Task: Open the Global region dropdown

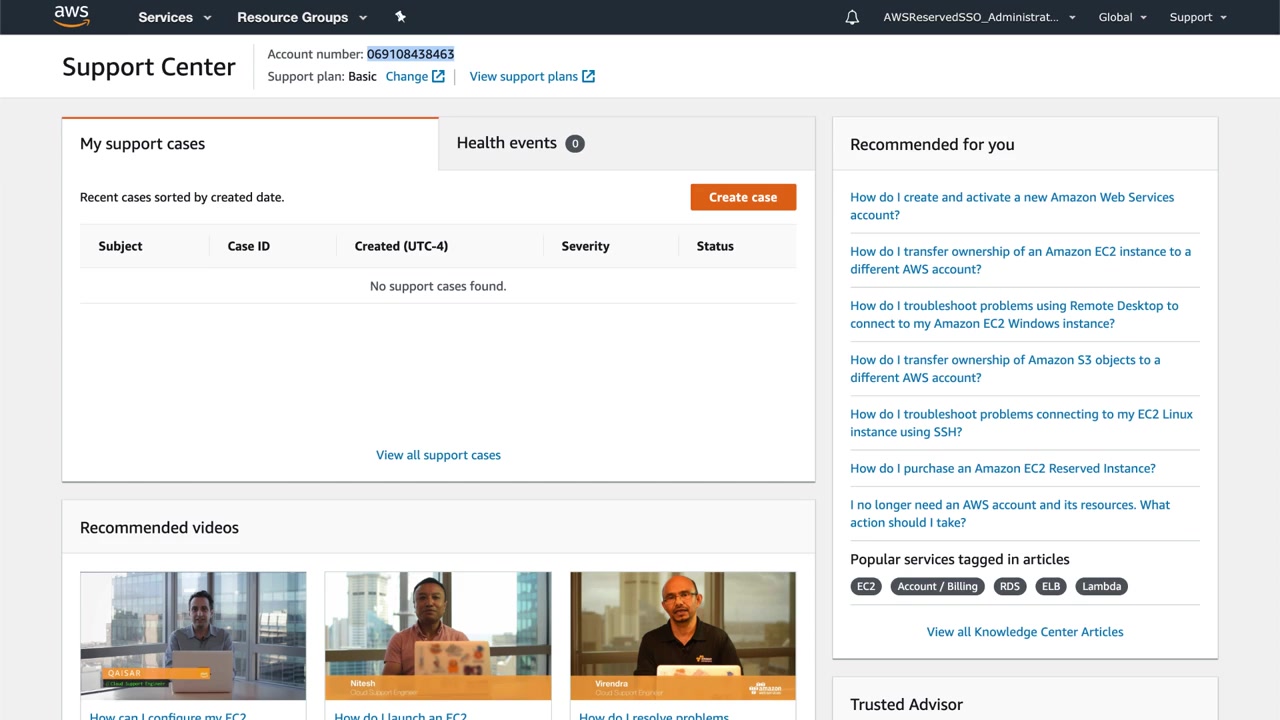Action: tap(1122, 17)
